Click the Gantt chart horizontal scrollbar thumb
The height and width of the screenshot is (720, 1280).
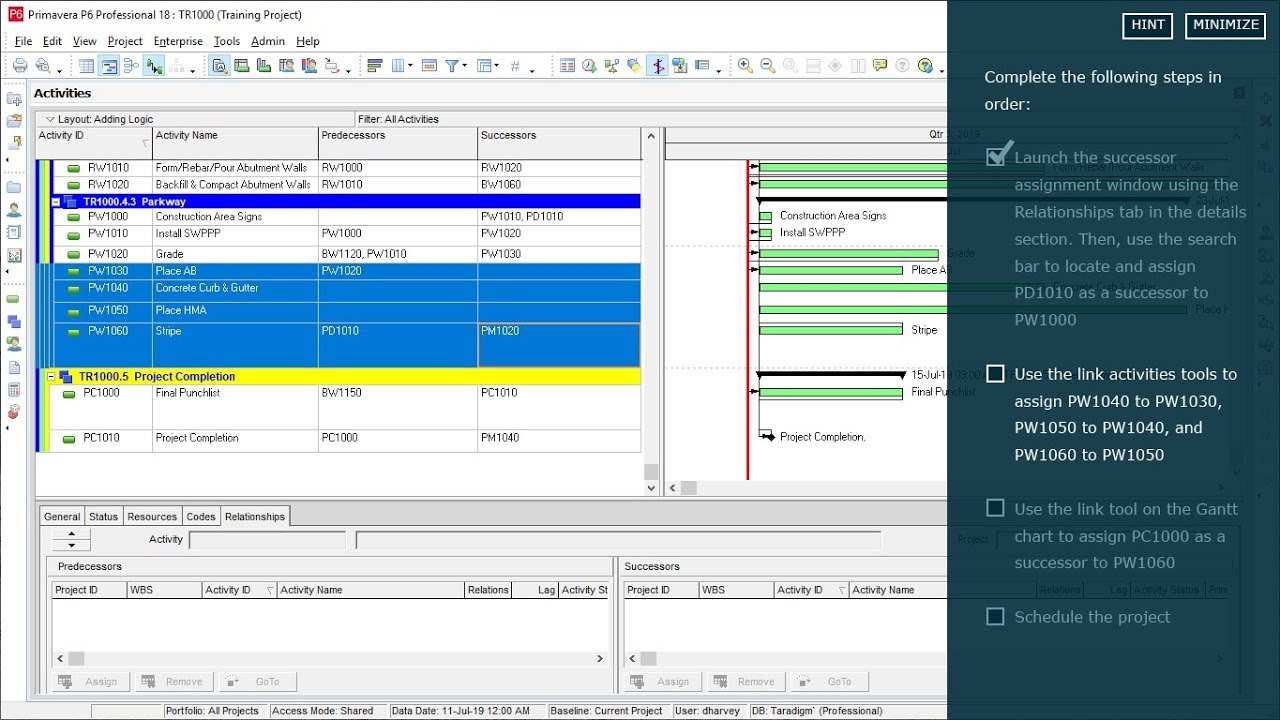click(x=688, y=488)
